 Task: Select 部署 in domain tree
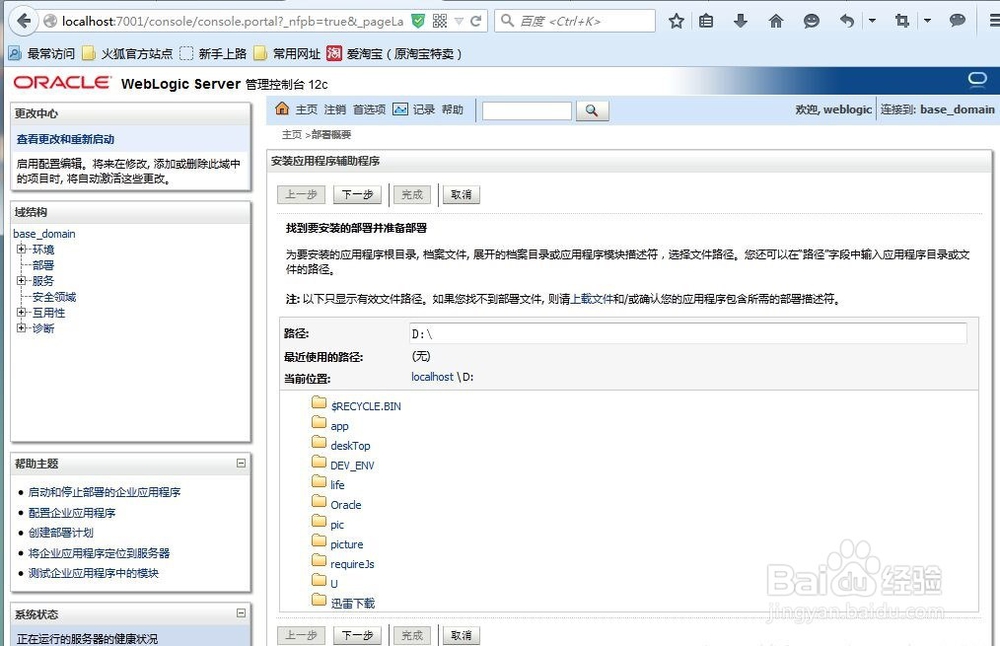coord(43,265)
